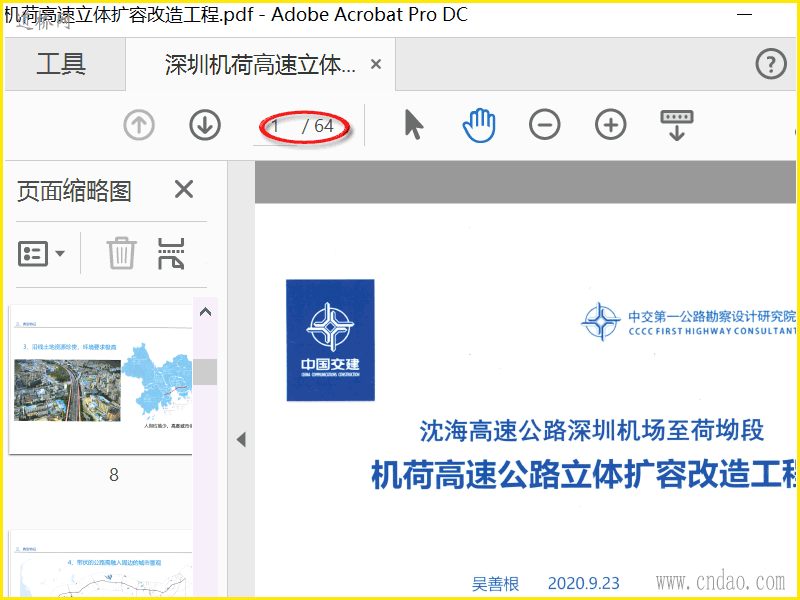Viewport: 800px width, 600px height.
Task: Minimize the Acrobat window
Action: (745, 14)
